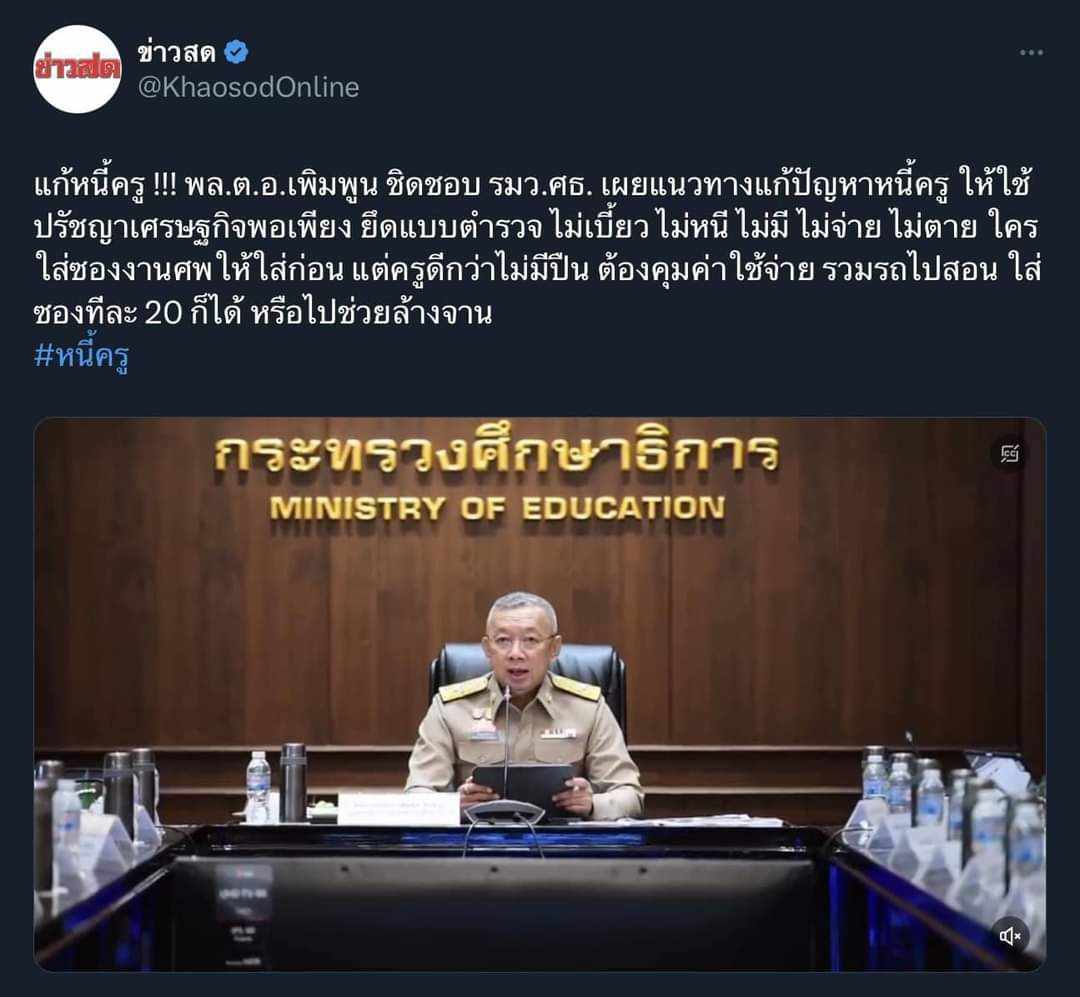Click the black office chair behind the man
The image size is (1080, 997).
point(528,682)
